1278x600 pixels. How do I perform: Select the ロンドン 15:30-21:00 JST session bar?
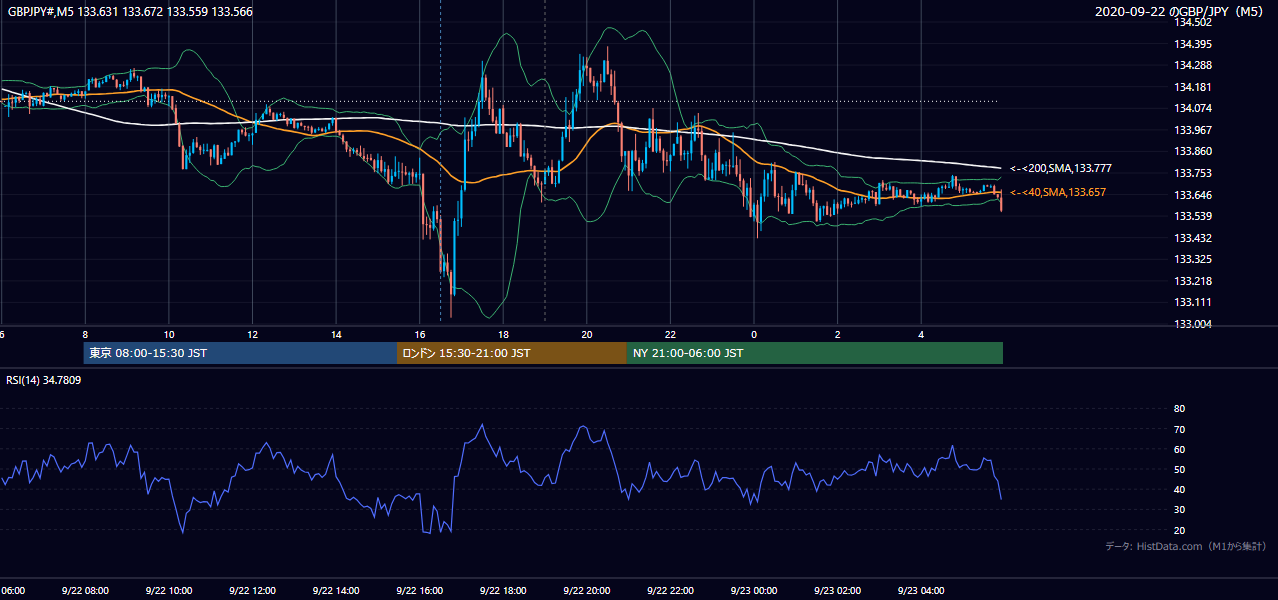512,353
